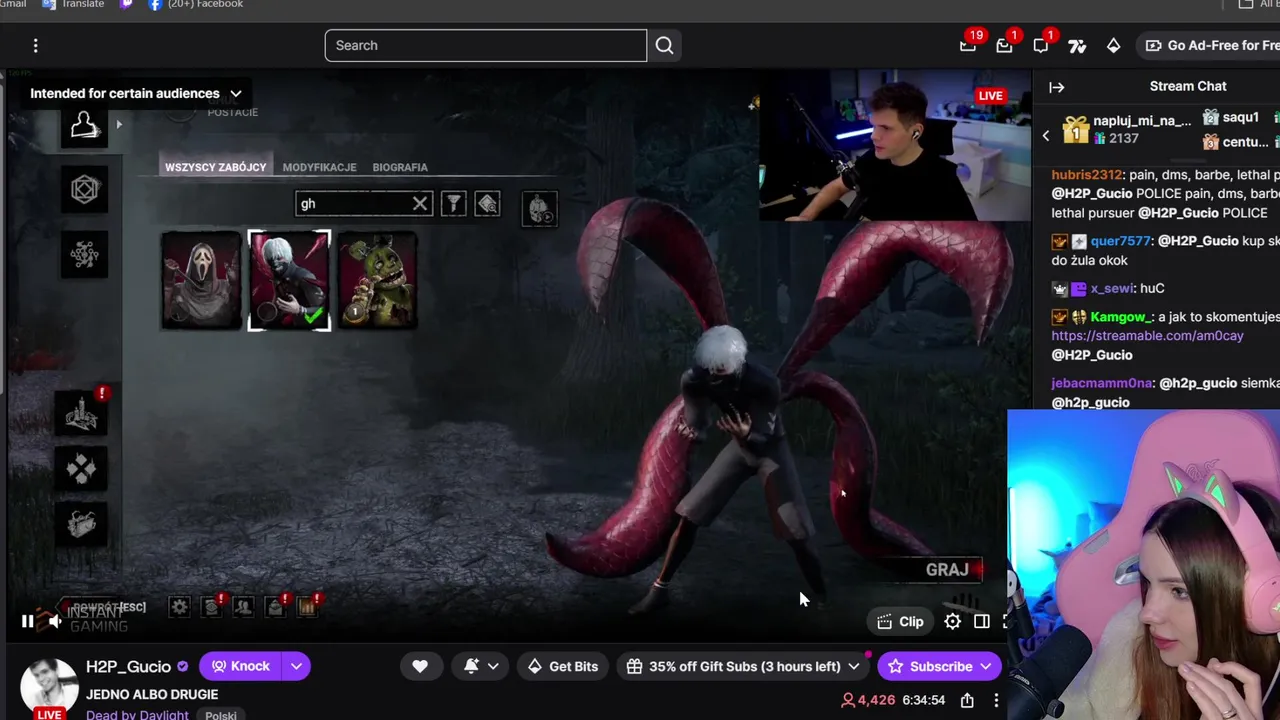Image resolution: width=1280 pixels, height=720 pixels.
Task: Click the Polski language tag
Action: pos(221,715)
